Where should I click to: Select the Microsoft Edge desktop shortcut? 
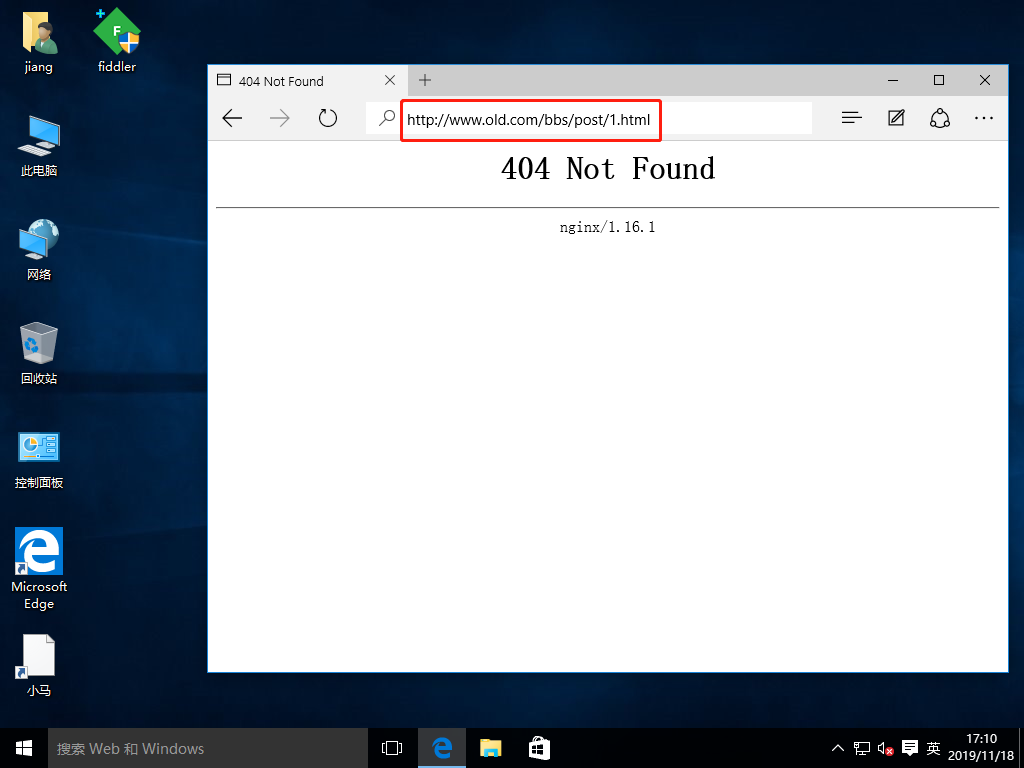pyautogui.click(x=39, y=568)
